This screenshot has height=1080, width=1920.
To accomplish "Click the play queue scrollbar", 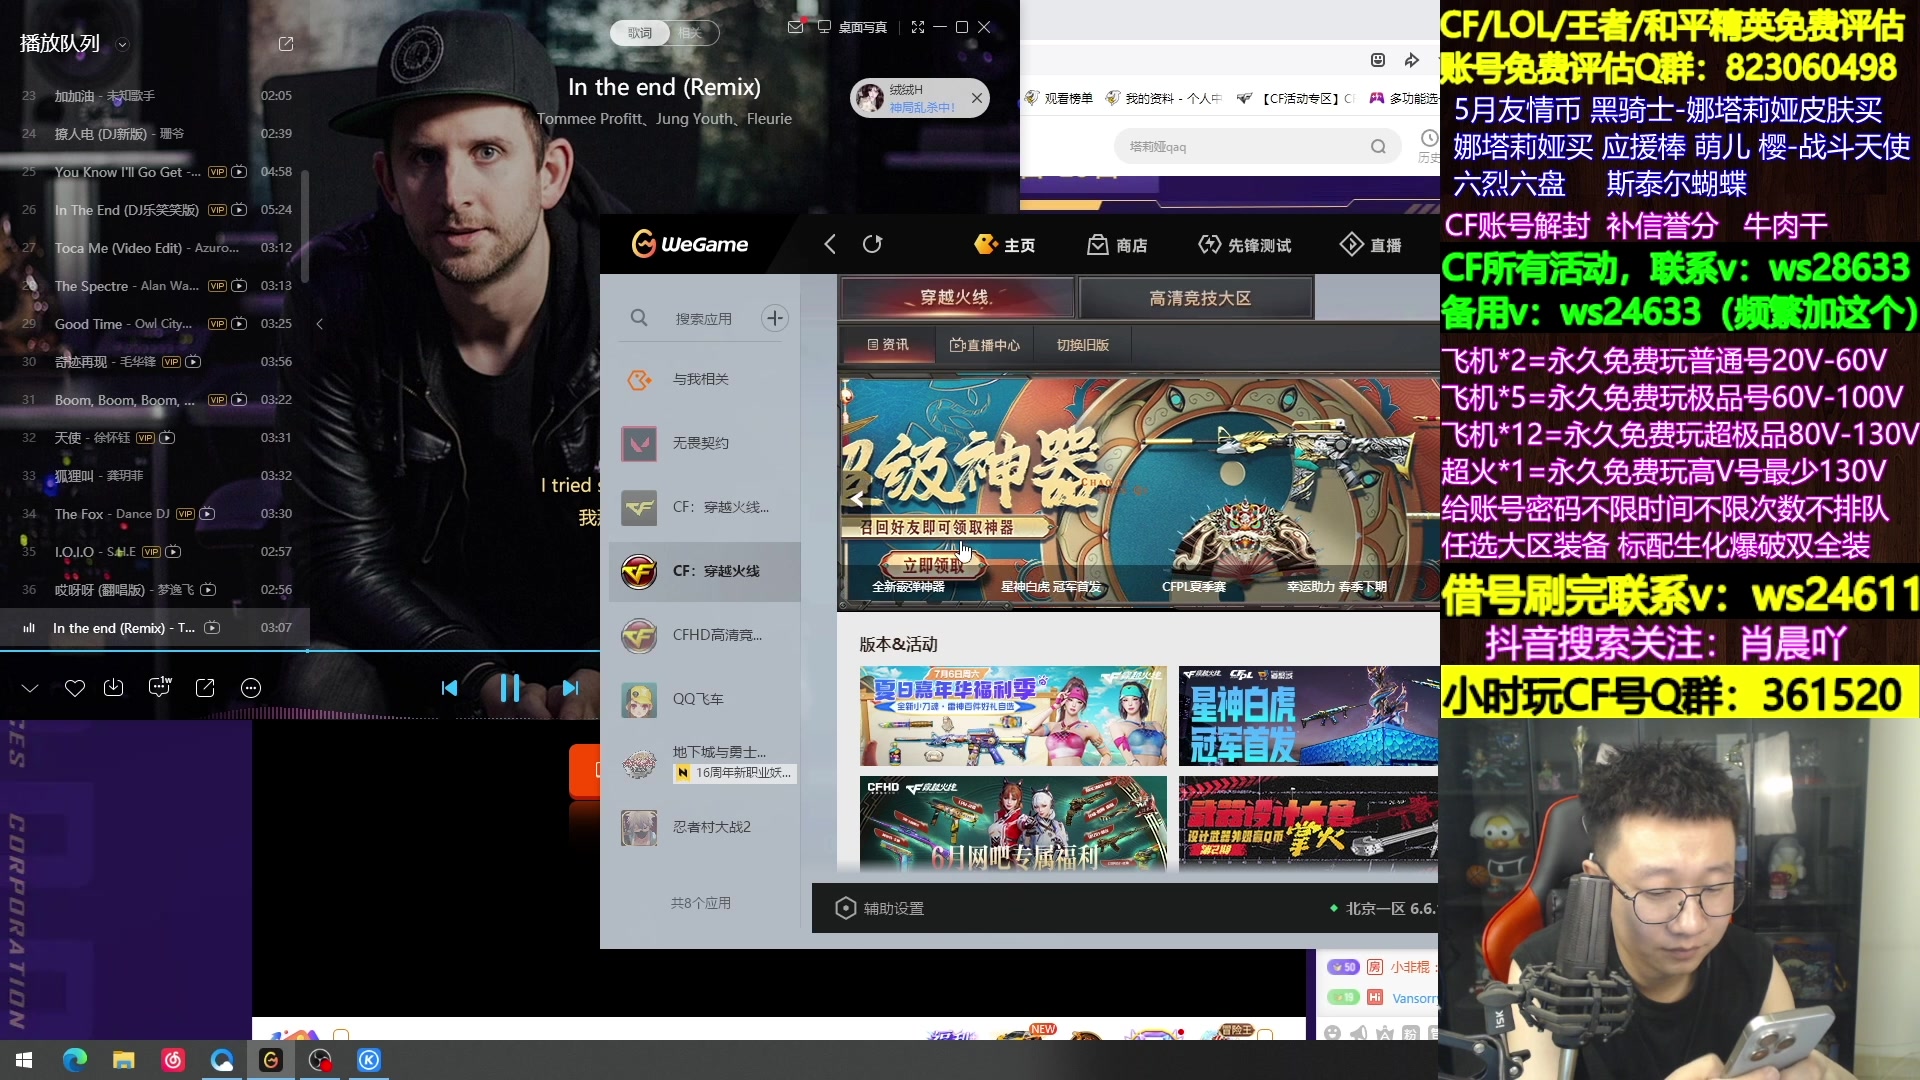I will click(x=304, y=226).
